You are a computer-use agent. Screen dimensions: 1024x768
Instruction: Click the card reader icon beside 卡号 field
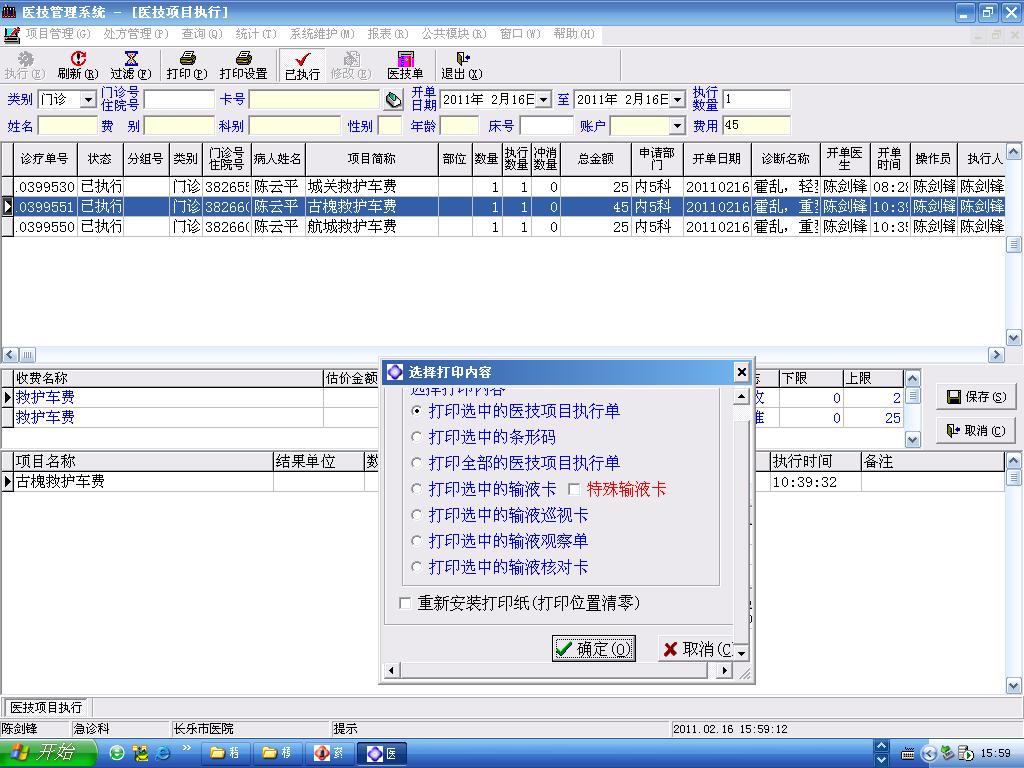pos(393,99)
